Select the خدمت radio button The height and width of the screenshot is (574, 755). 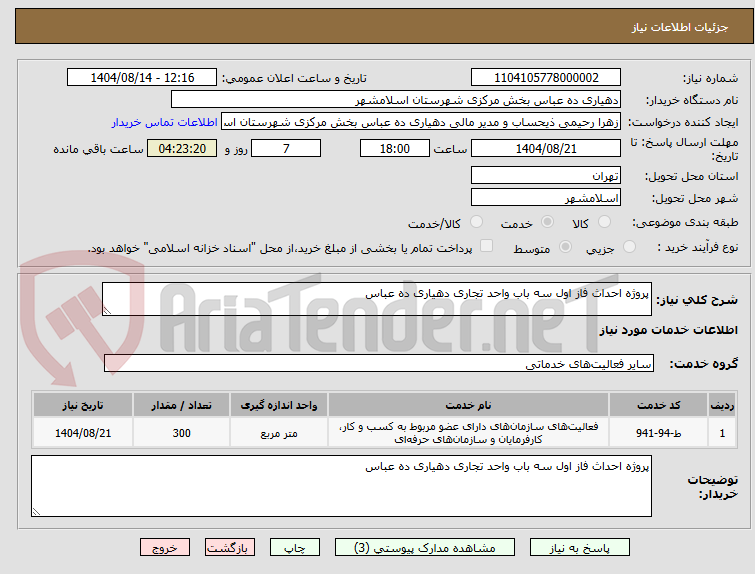tap(547, 222)
